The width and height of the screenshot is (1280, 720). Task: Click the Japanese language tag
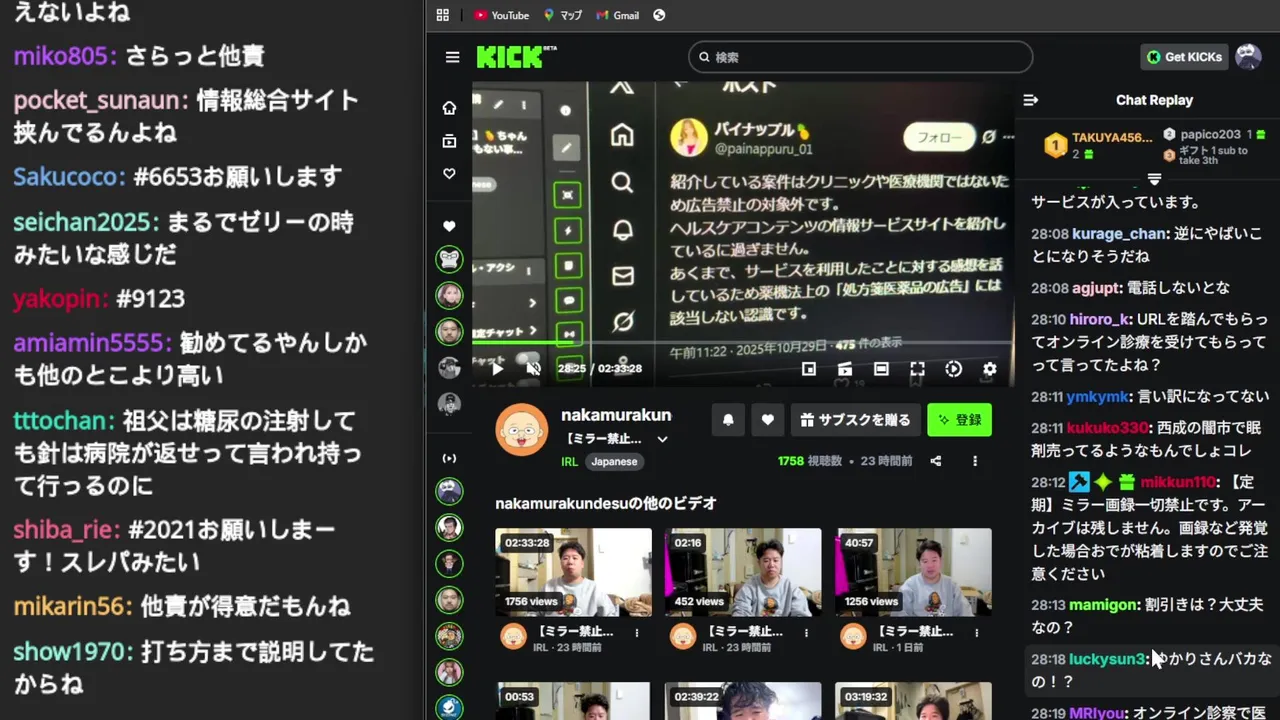tap(614, 461)
